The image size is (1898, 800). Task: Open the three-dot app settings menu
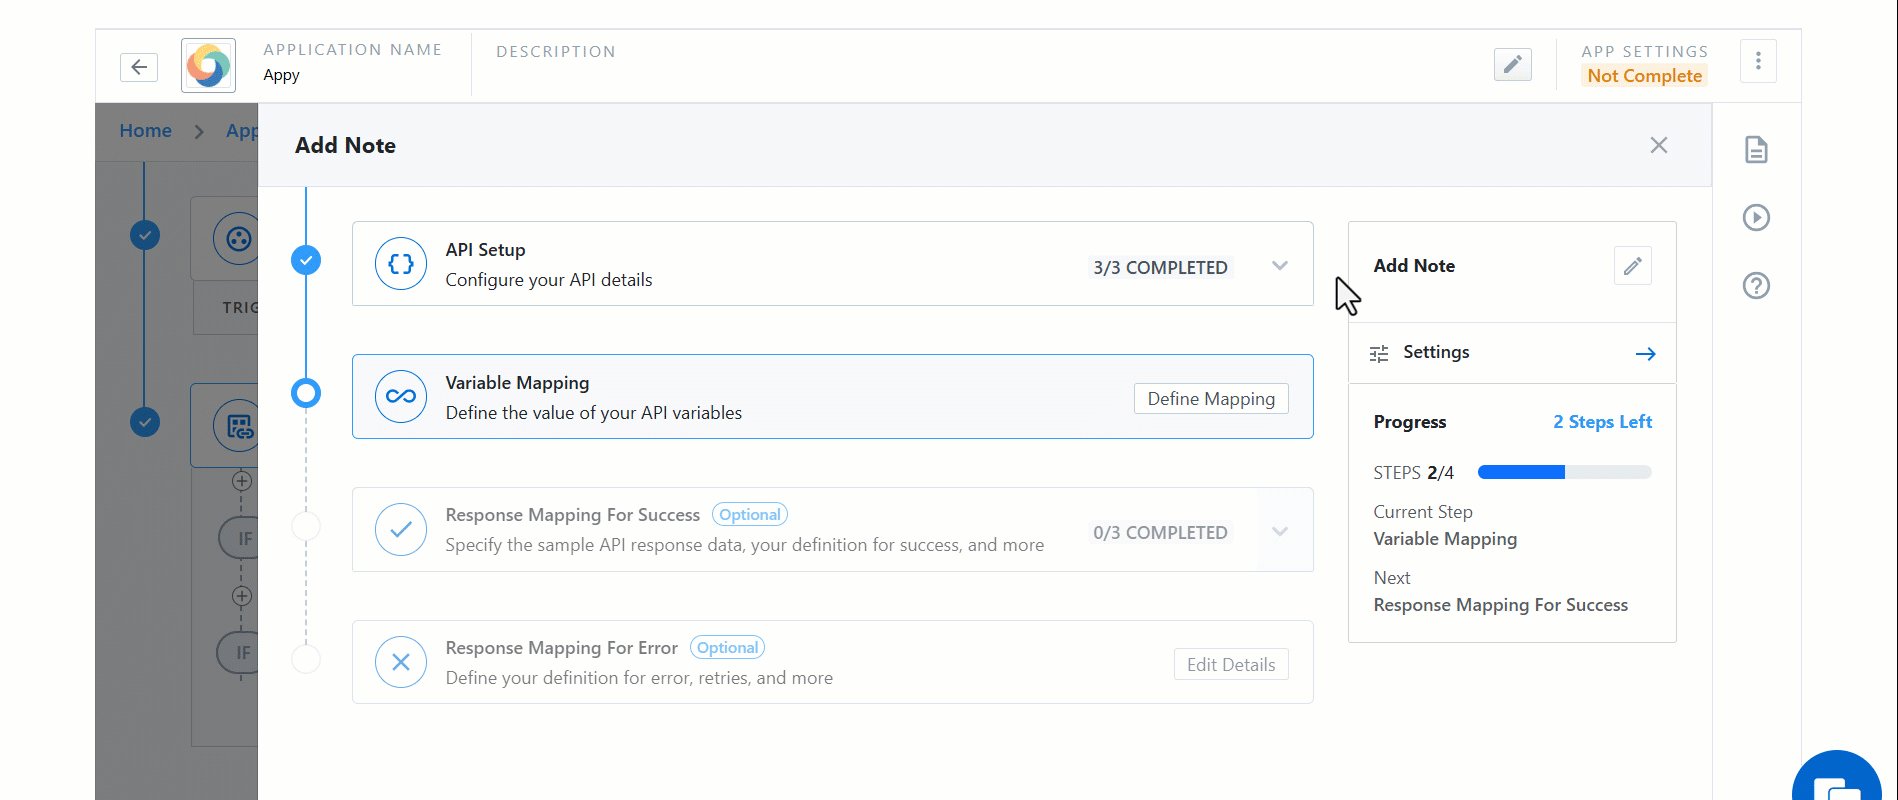pos(1758,61)
